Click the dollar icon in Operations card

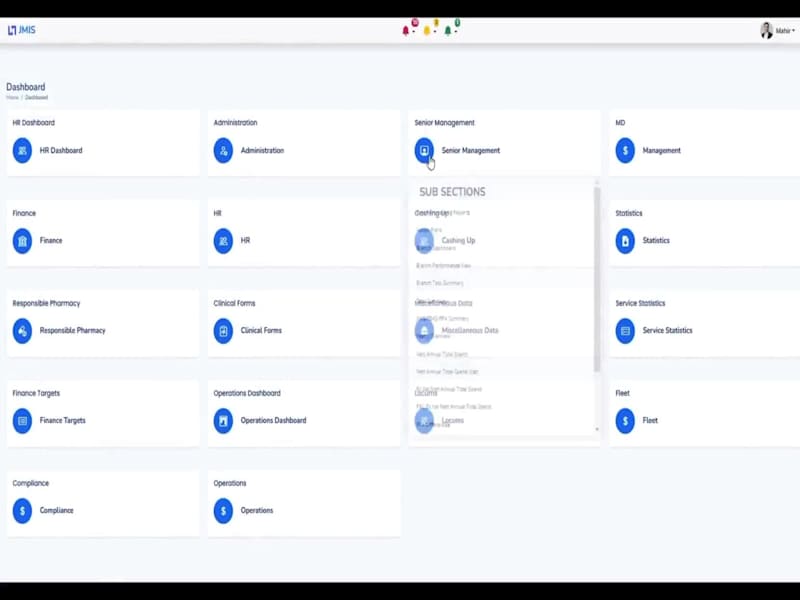click(x=223, y=511)
